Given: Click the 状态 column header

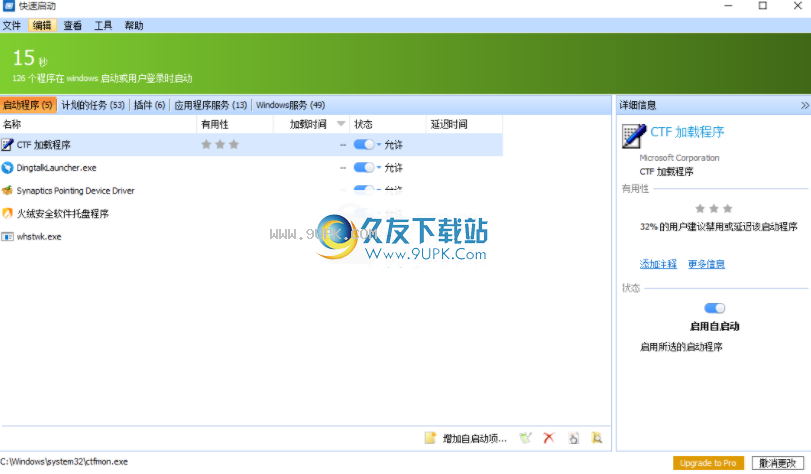Looking at the screenshot, I should (388, 124).
